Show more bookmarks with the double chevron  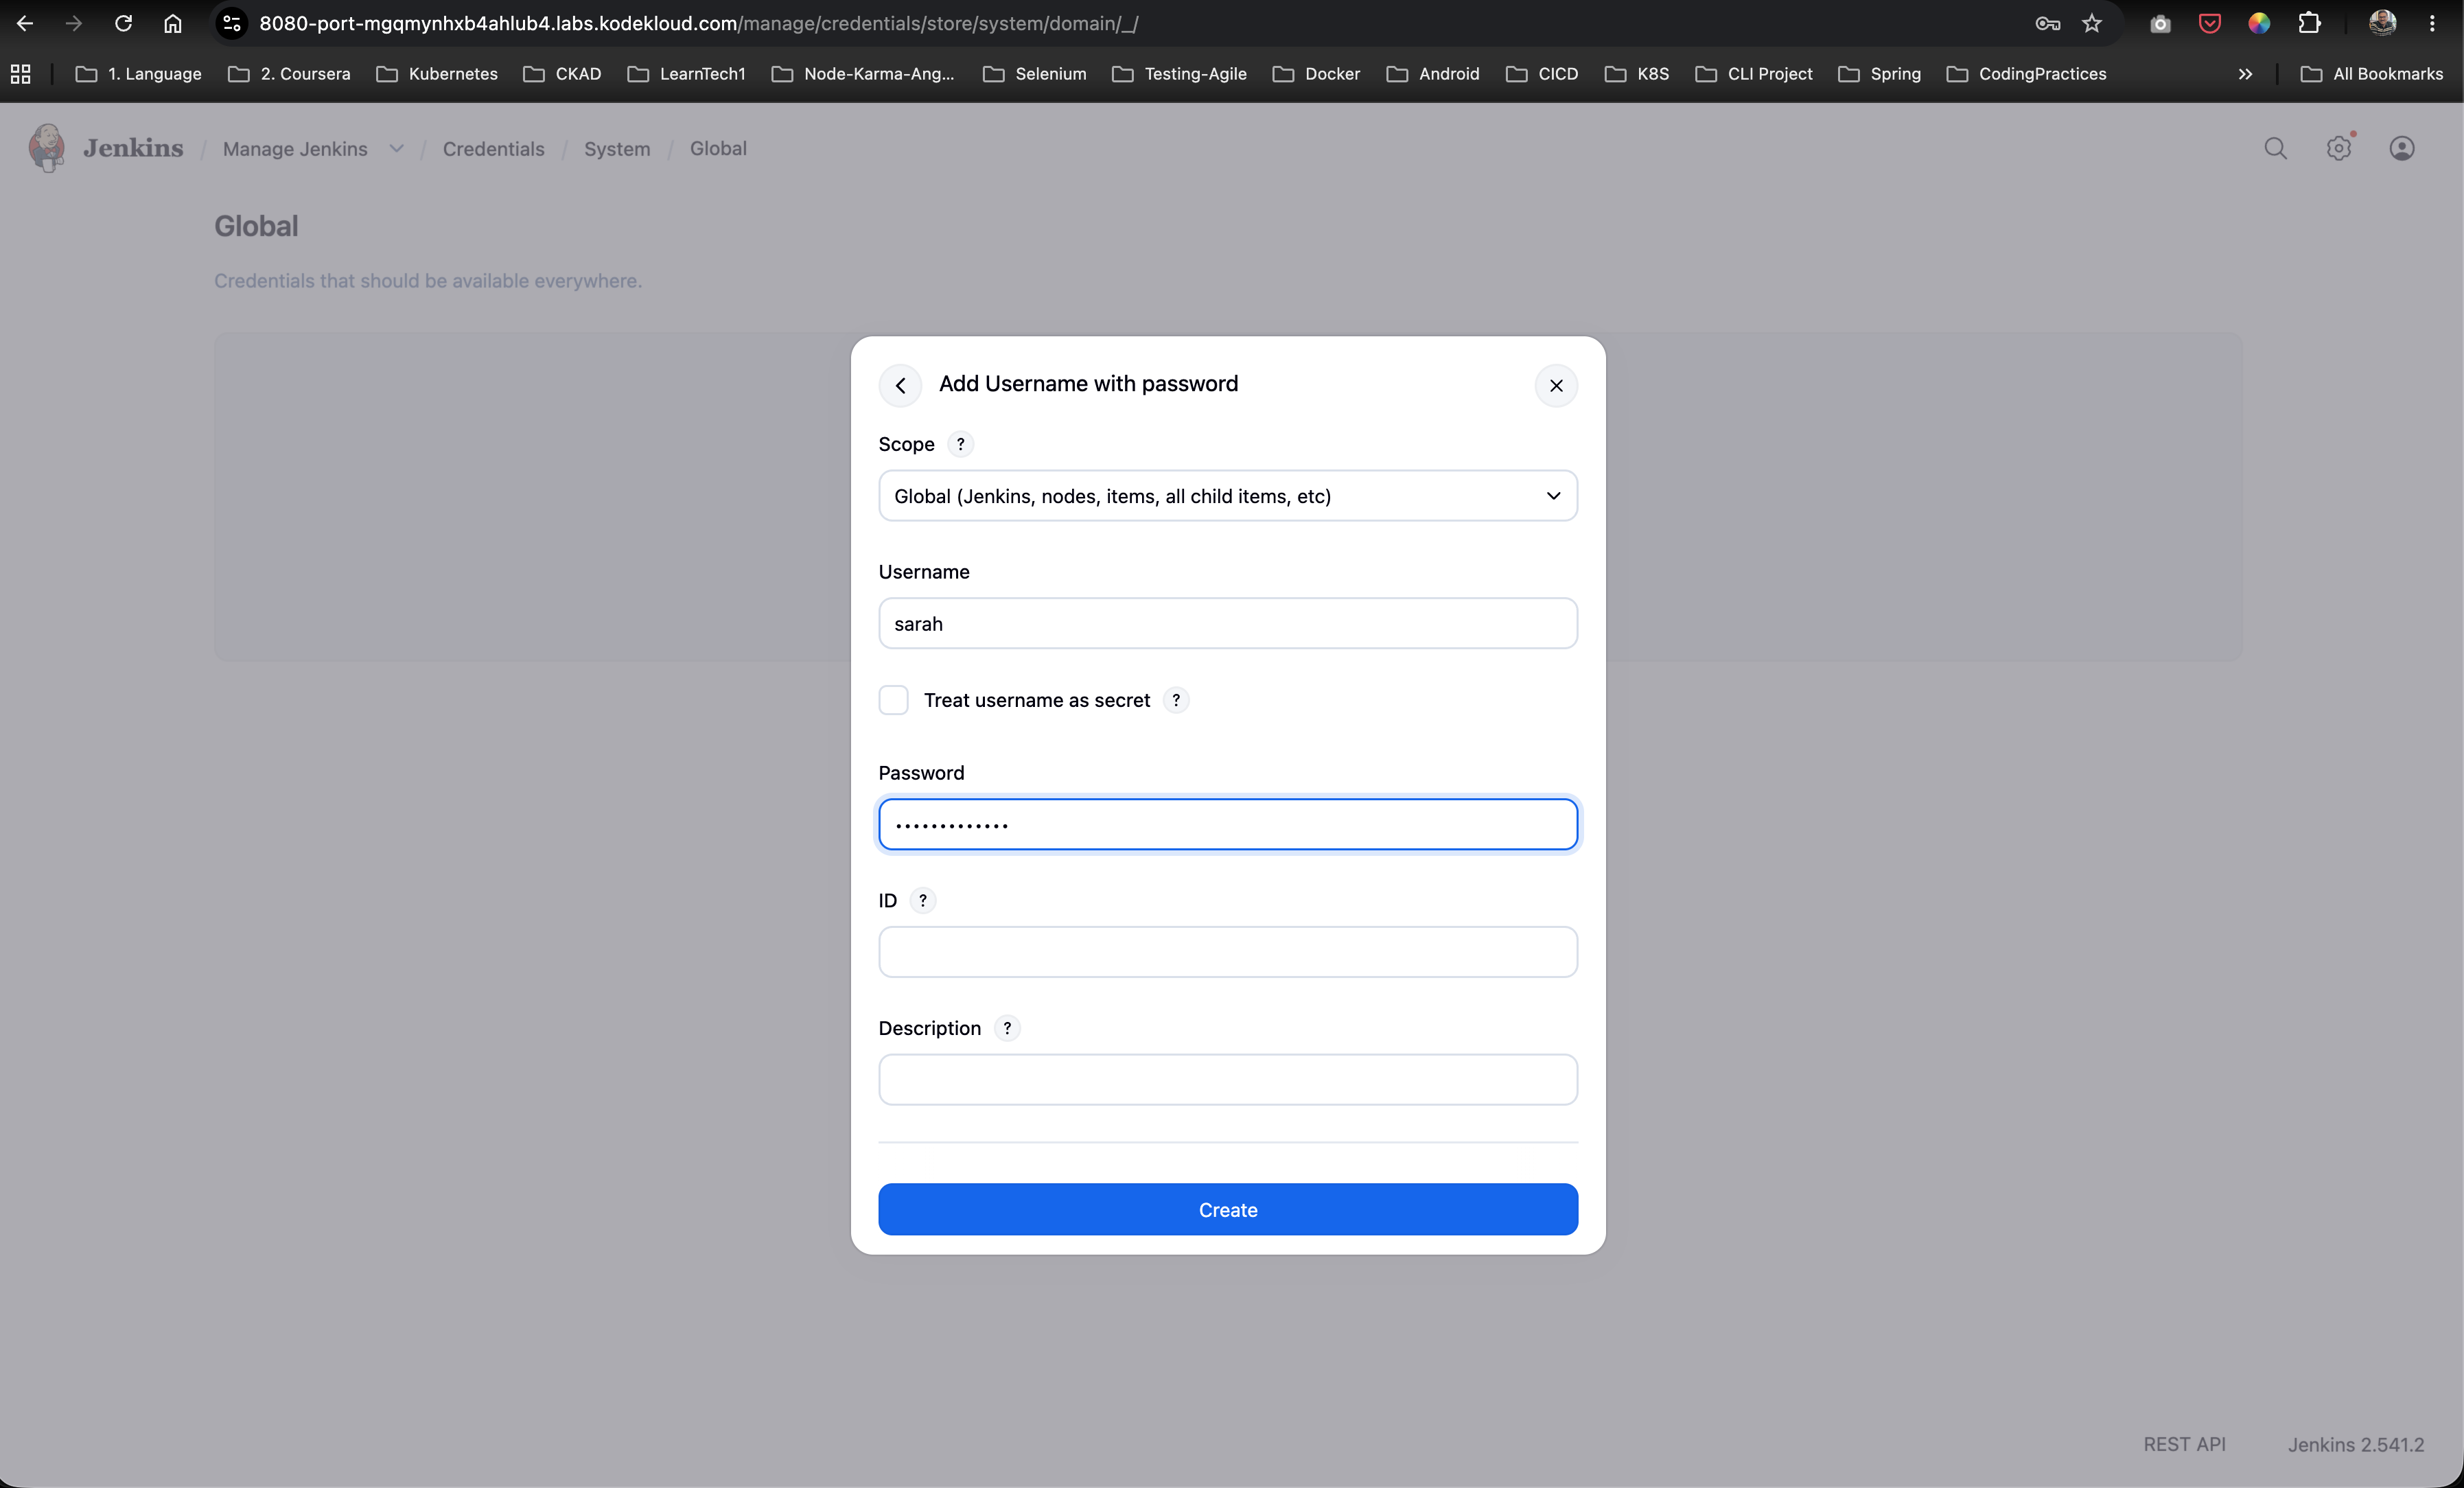pyautogui.click(x=2245, y=74)
